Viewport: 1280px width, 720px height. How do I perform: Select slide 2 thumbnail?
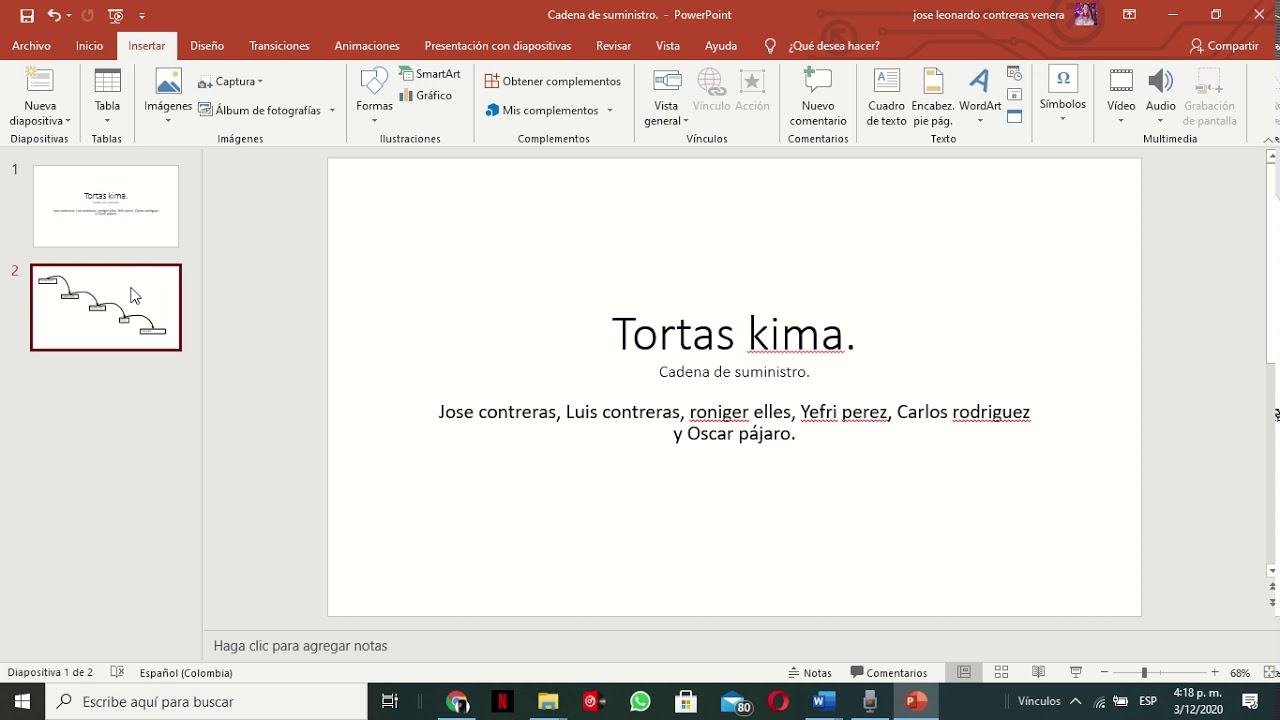click(106, 307)
